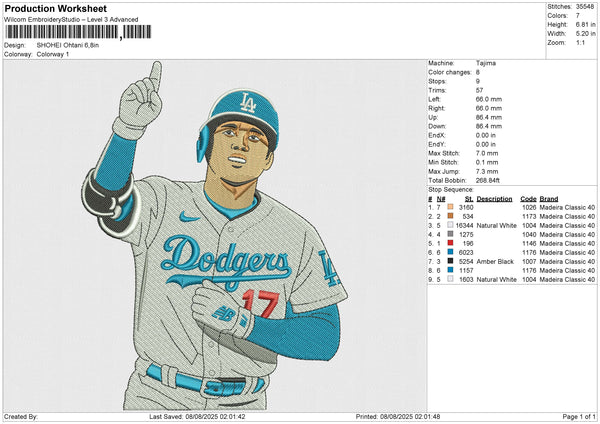Click the gray swatch for thread 1275
600x424 pixels.
pyautogui.click(x=449, y=234)
